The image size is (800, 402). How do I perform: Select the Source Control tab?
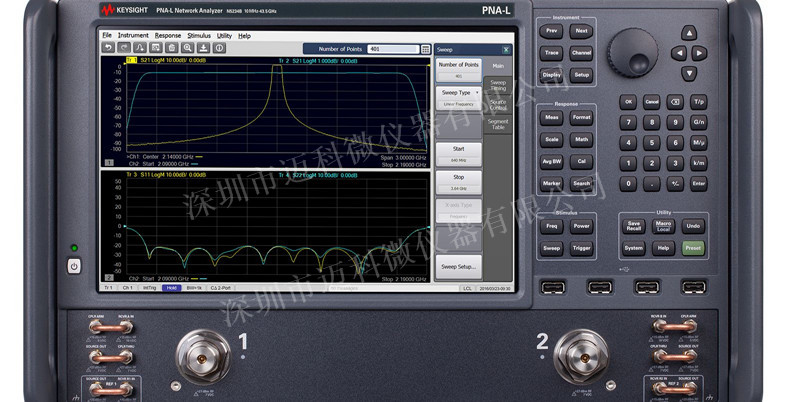[x=498, y=105]
